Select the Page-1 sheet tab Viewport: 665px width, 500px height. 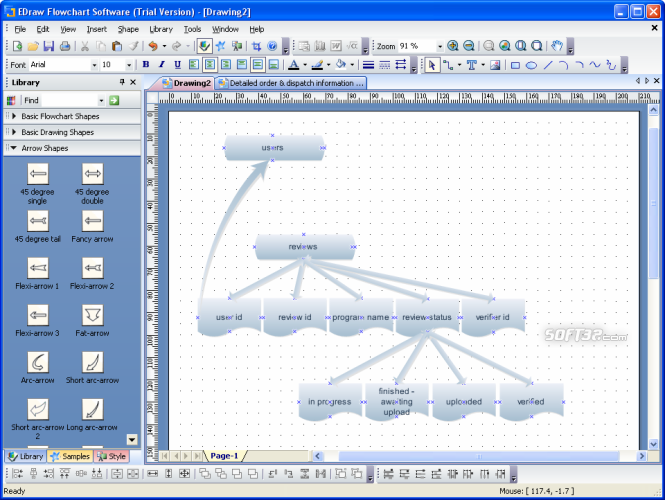(x=224, y=456)
